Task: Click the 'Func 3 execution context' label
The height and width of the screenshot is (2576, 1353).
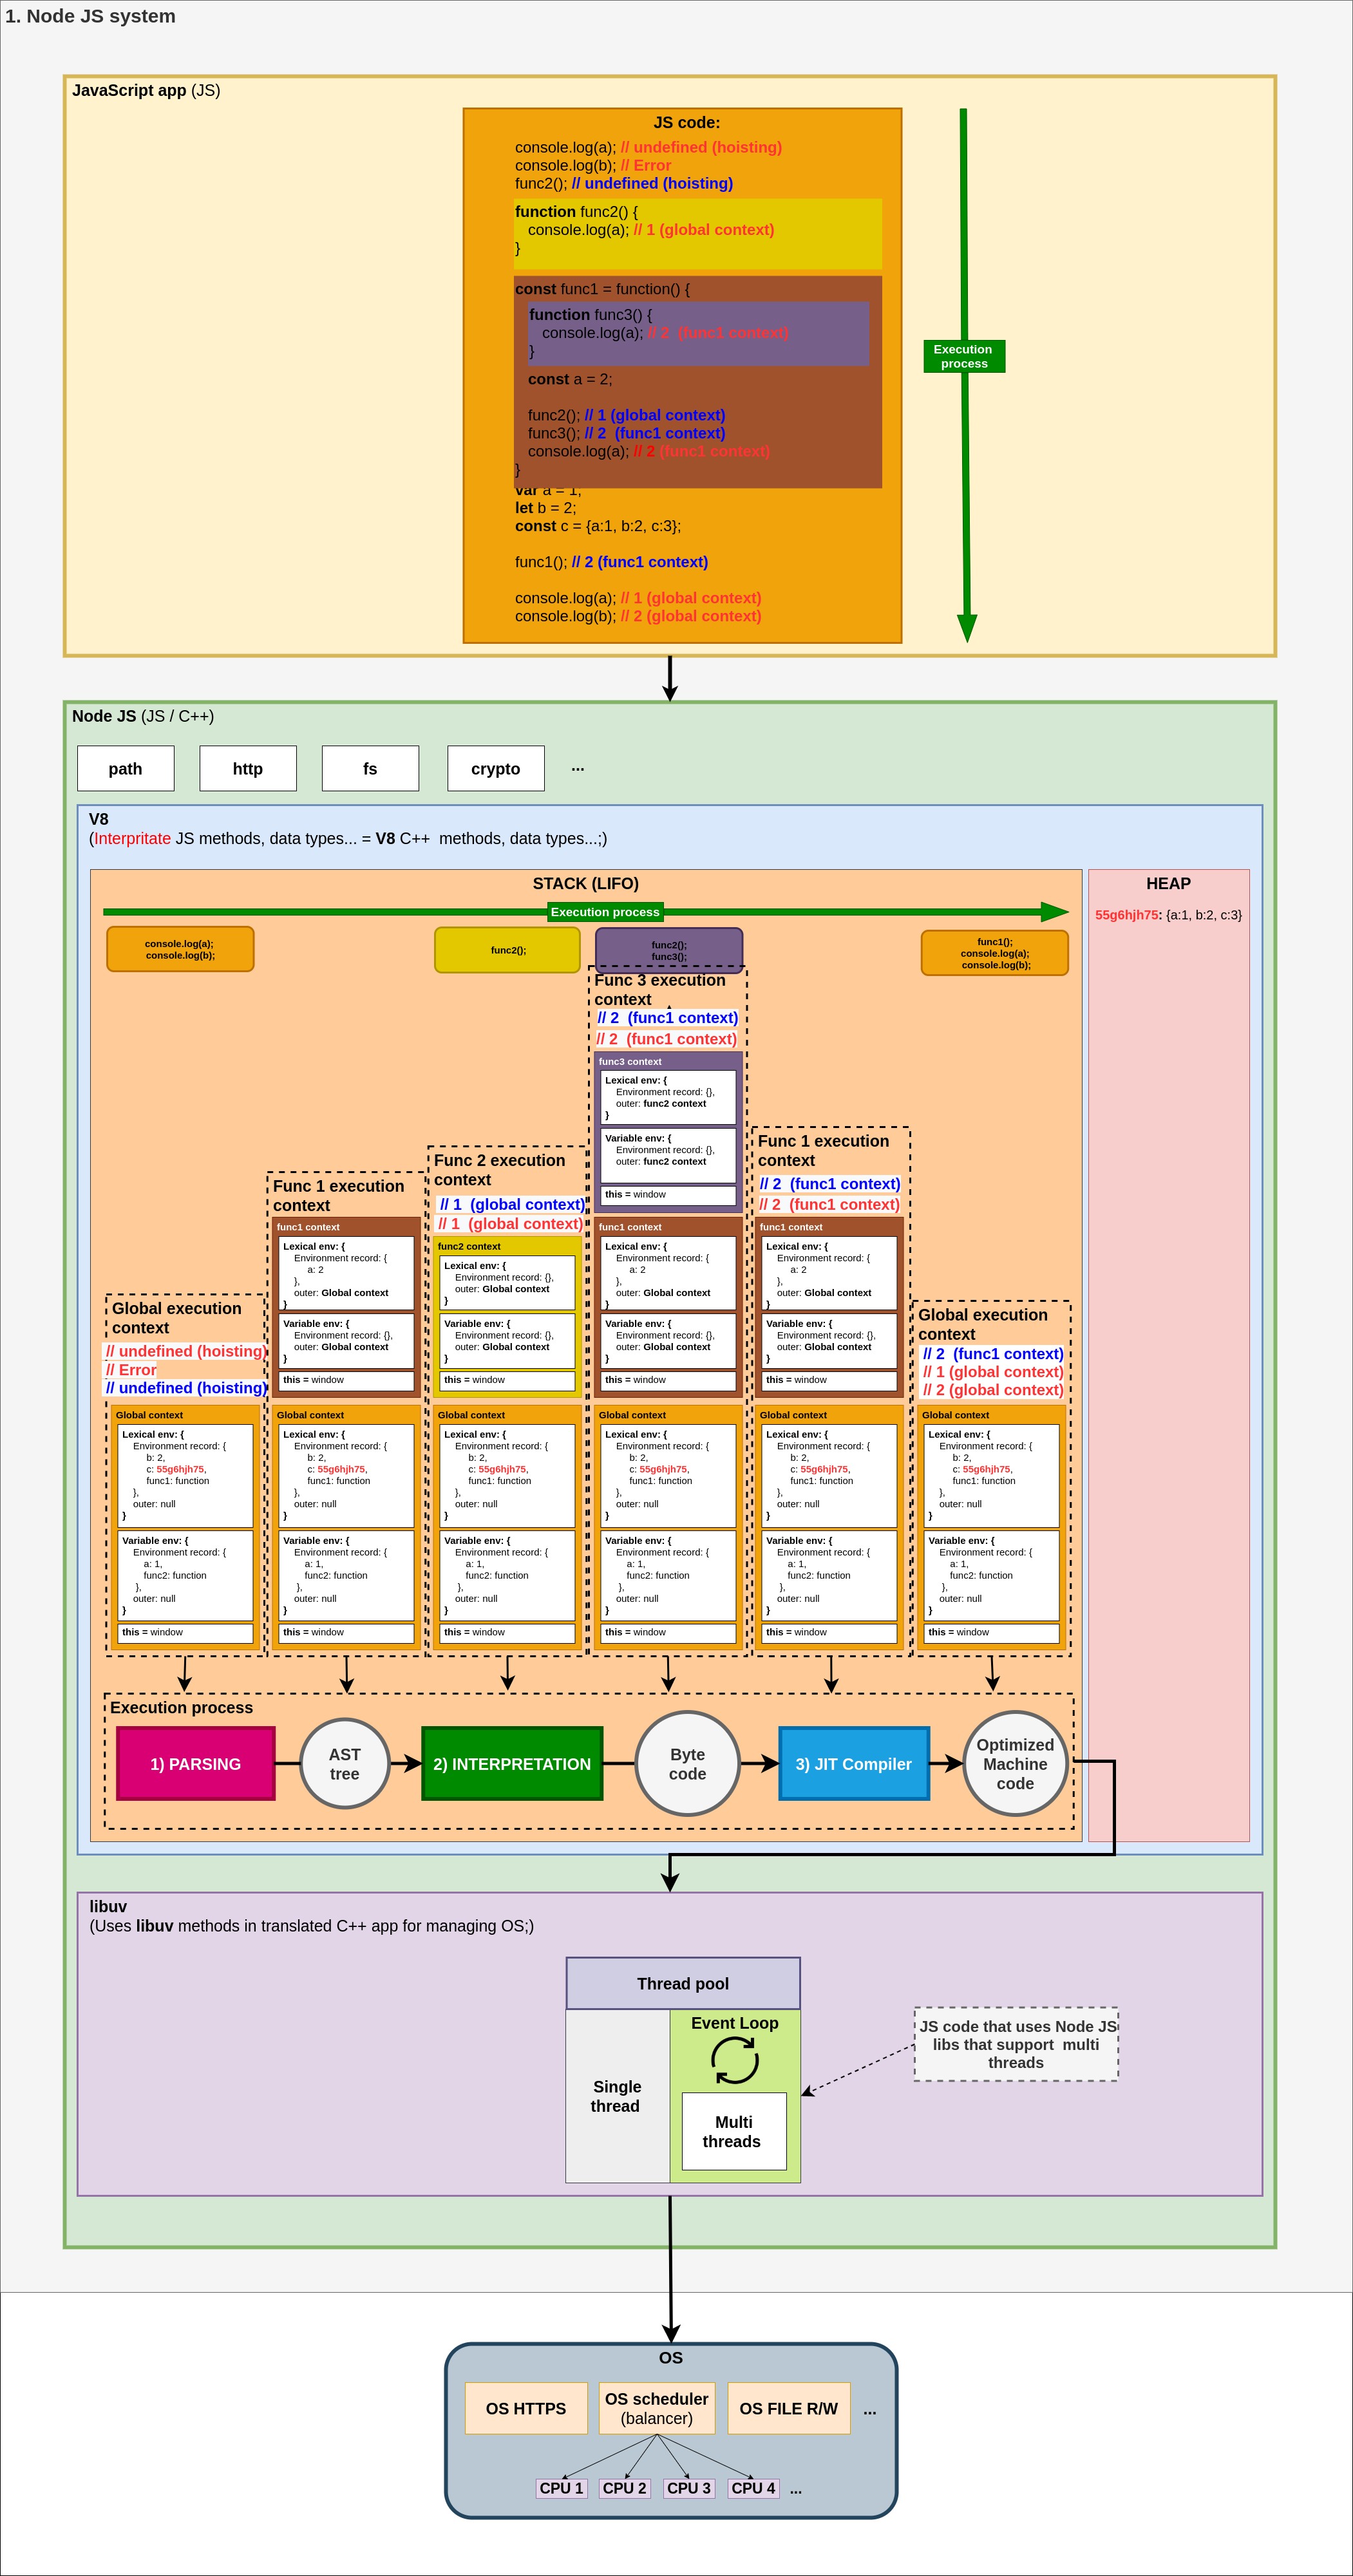Action: [660, 990]
